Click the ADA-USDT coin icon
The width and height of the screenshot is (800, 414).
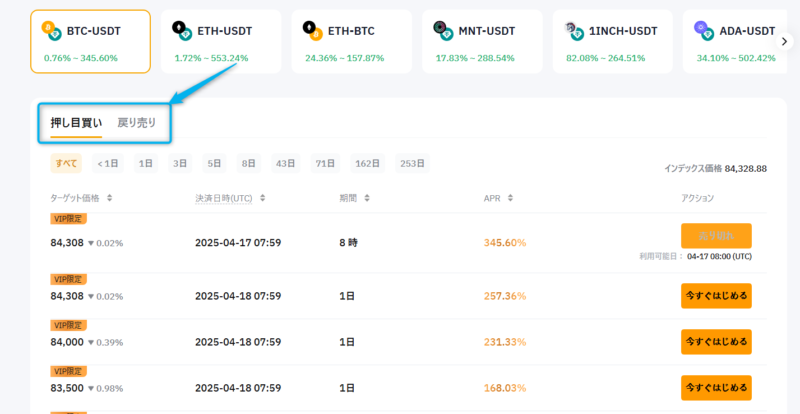(x=704, y=31)
